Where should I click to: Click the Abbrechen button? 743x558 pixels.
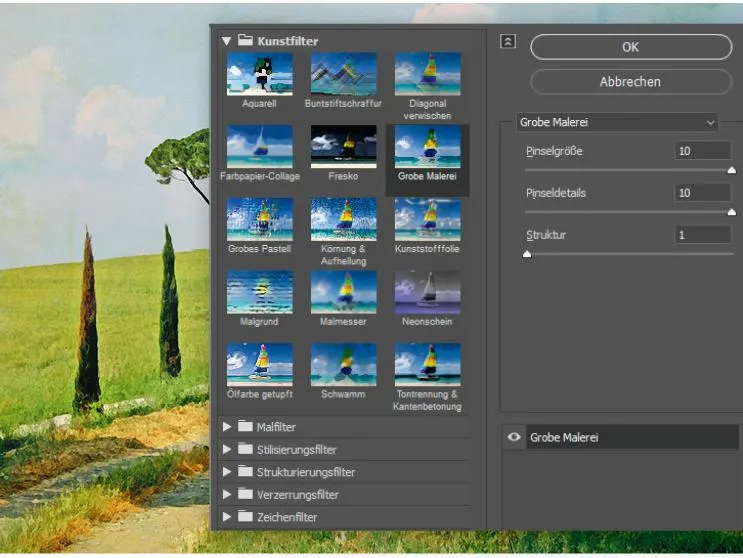click(x=631, y=81)
